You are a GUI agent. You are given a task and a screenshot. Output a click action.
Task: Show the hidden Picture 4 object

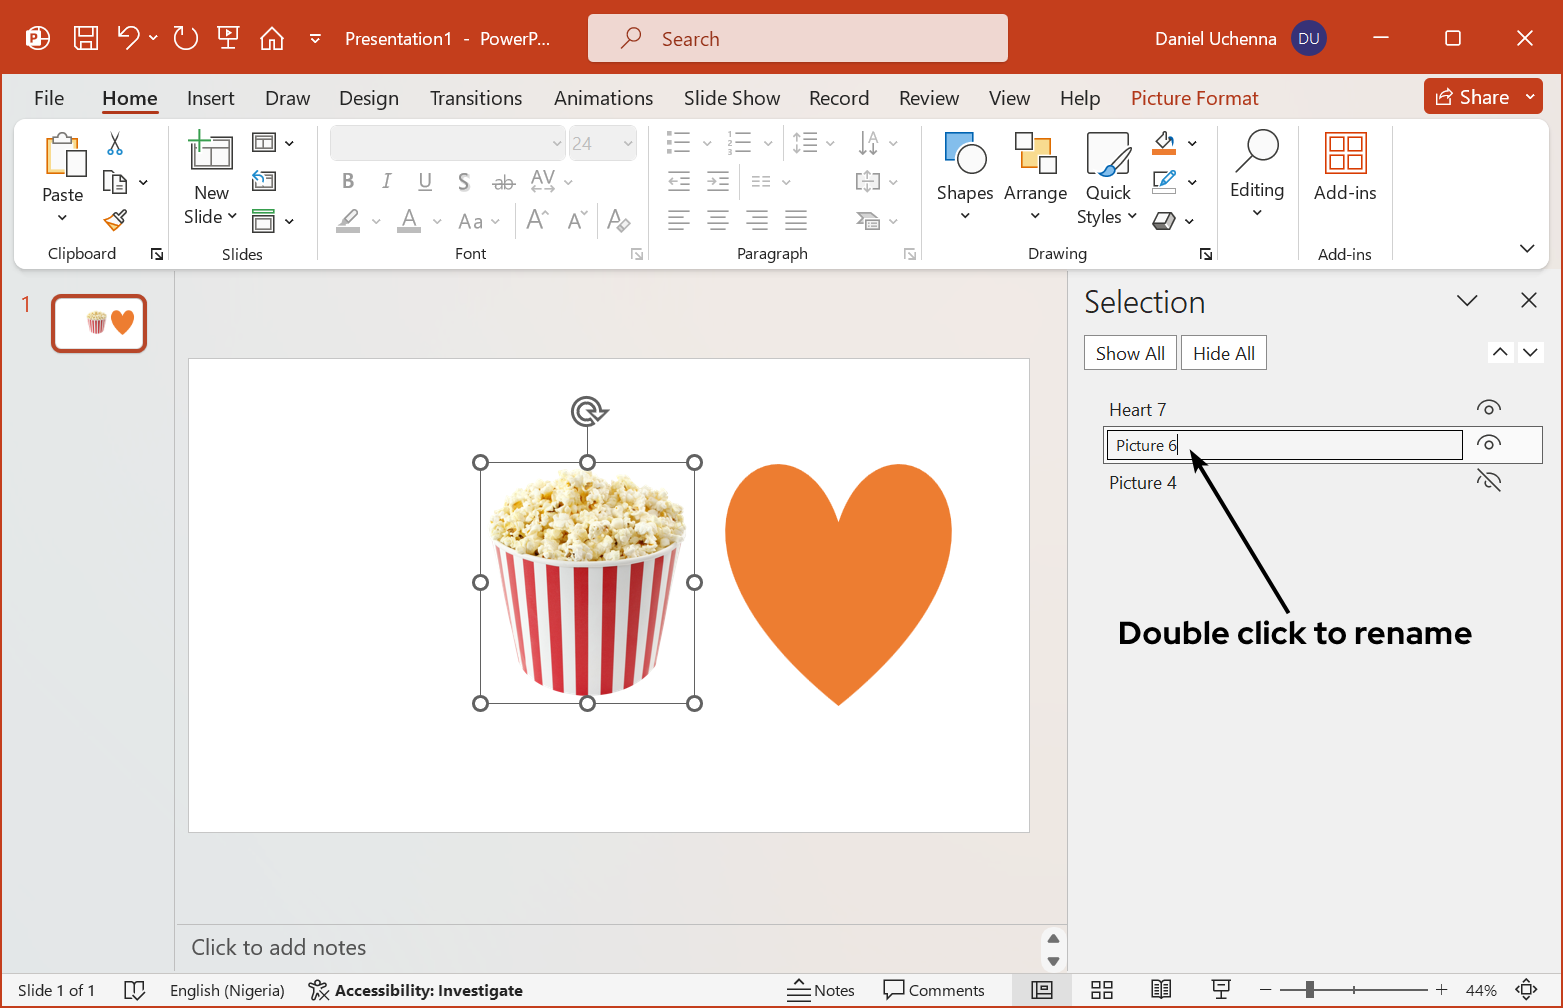tap(1488, 481)
